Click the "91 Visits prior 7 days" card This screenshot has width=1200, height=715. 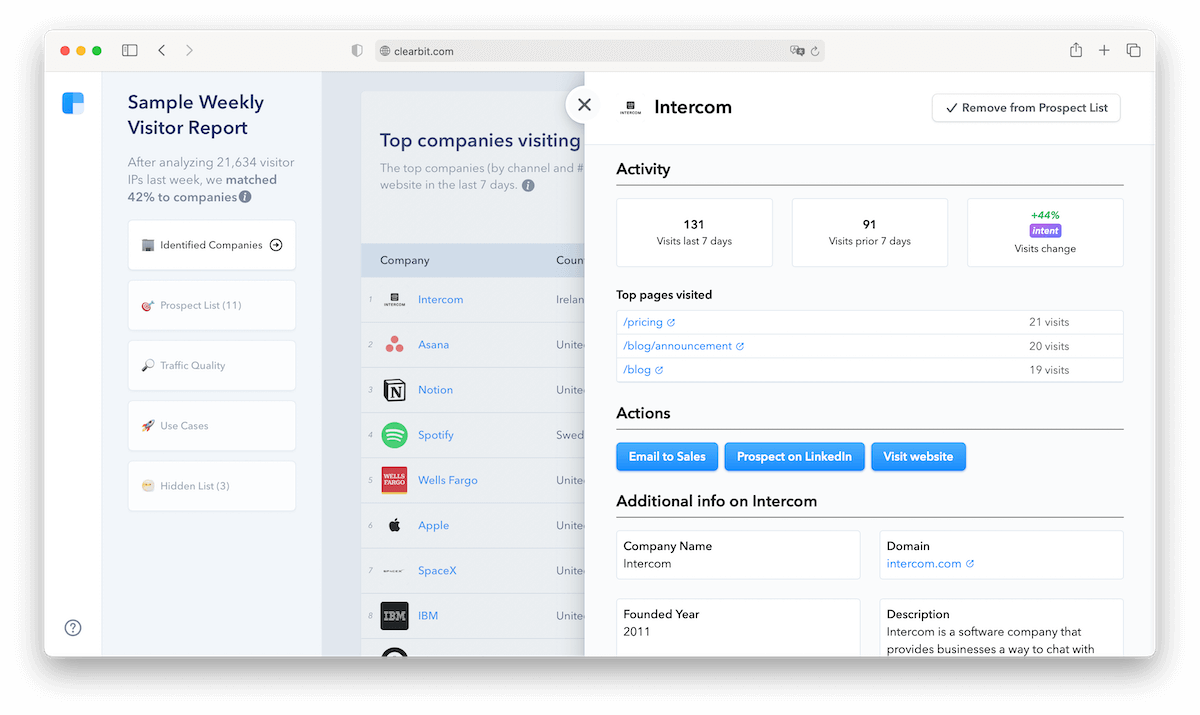[x=869, y=232]
